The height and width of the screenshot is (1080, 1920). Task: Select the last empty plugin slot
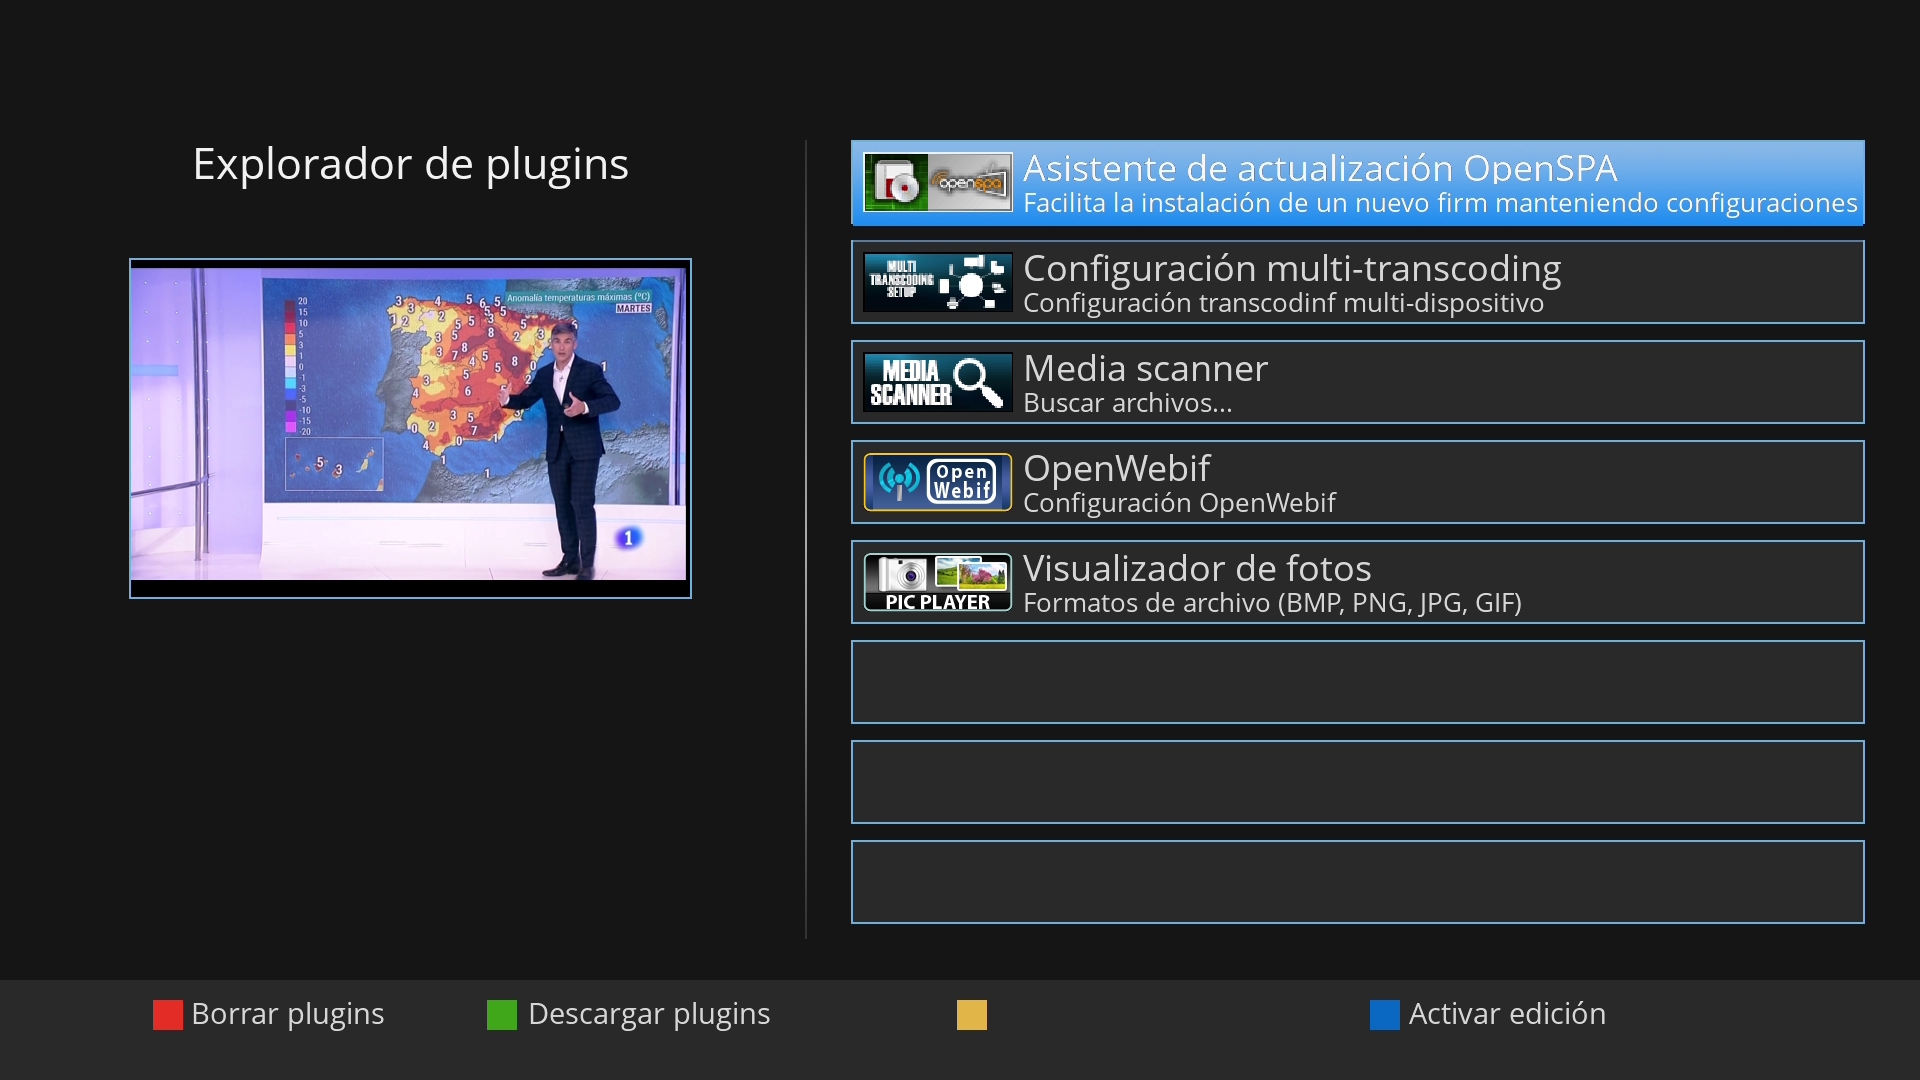(1357, 882)
